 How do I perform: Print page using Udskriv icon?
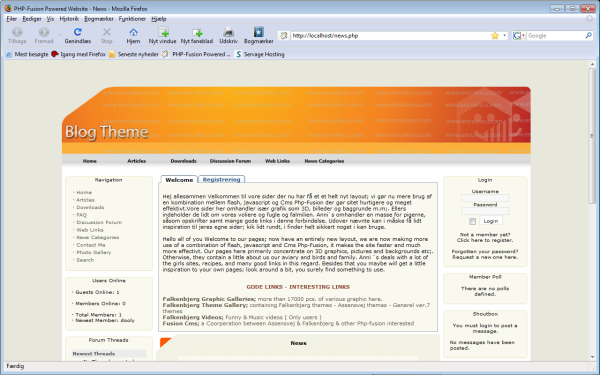tap(228, 36)
